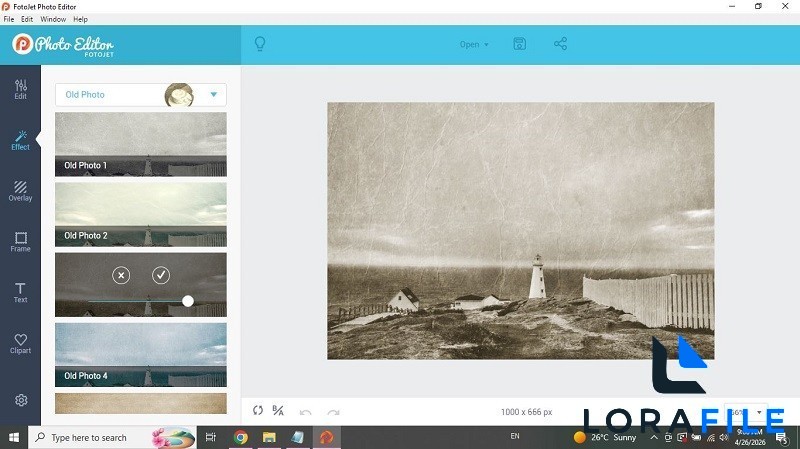Click the undo arrow below canvas
The width and height of the screenshot is (800, 449).
tap(306, 412)
